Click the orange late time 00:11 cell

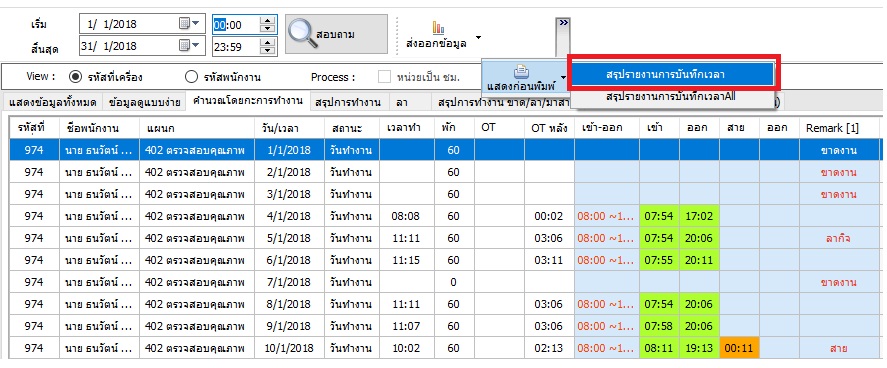coord(739,348)
